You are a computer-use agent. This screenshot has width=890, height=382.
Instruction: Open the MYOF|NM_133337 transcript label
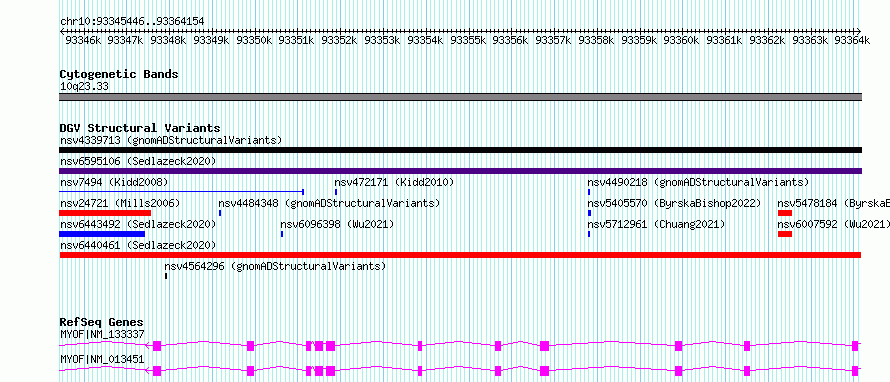102,334
